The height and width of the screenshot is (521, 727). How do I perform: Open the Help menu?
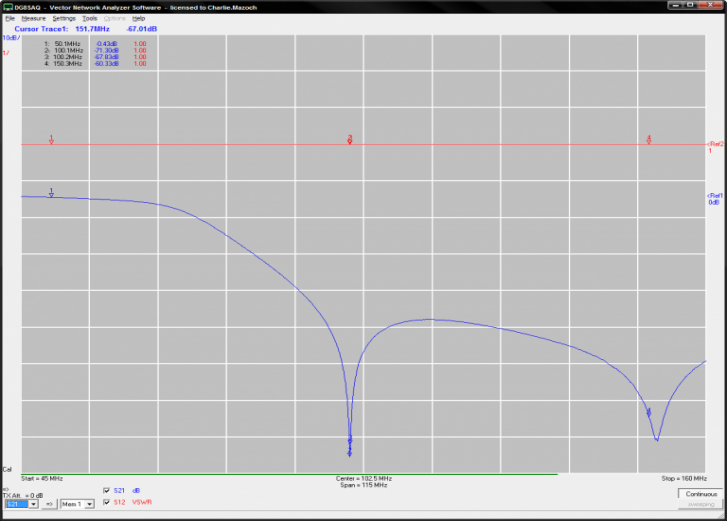[x=139, y=18]
